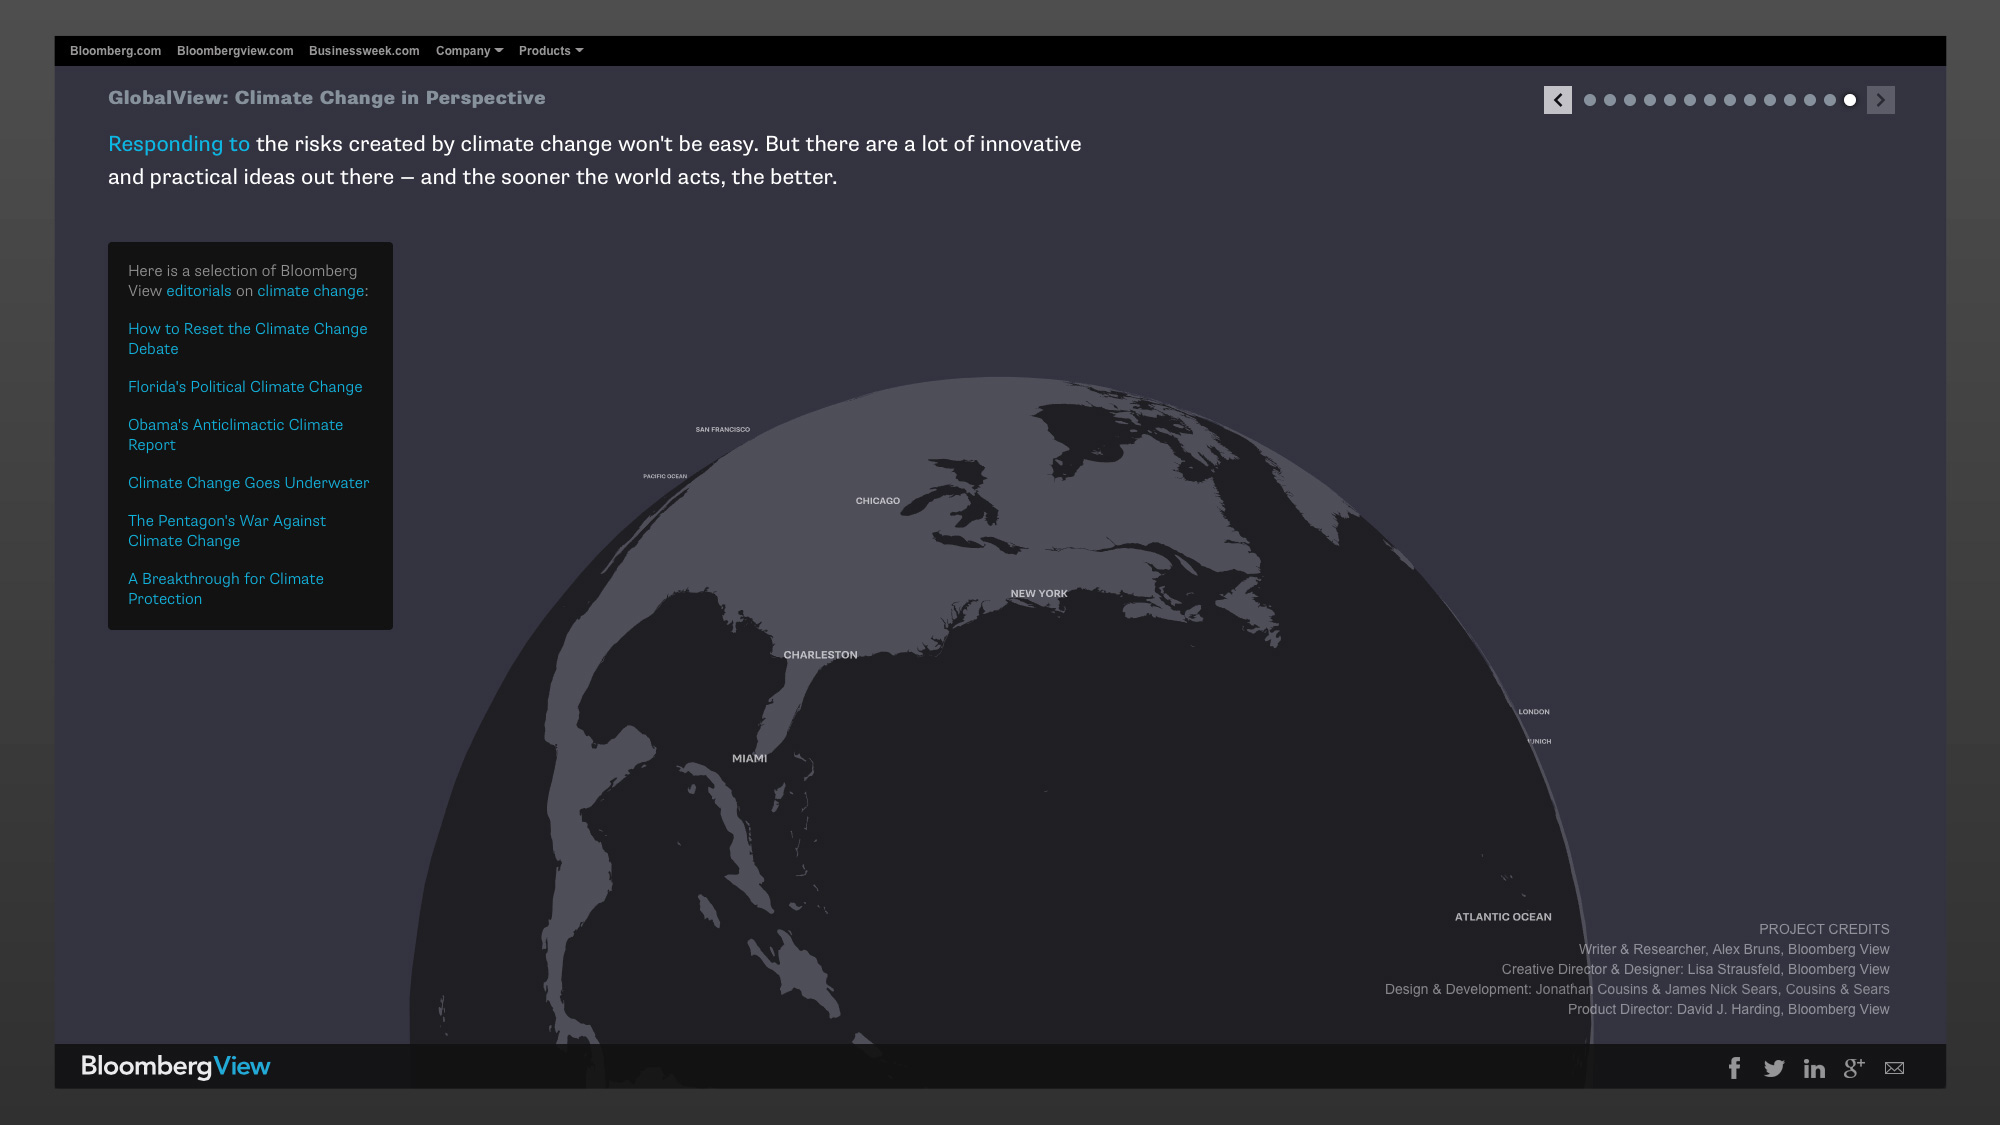Share on Facebook icon in footer
The image size is (2000, 1125).
pyautogui.click(x=1734, y=1068)
